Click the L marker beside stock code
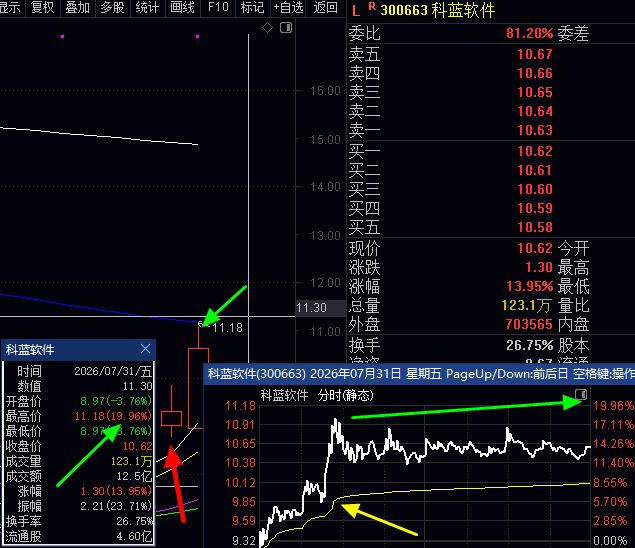 click(356, 11)
